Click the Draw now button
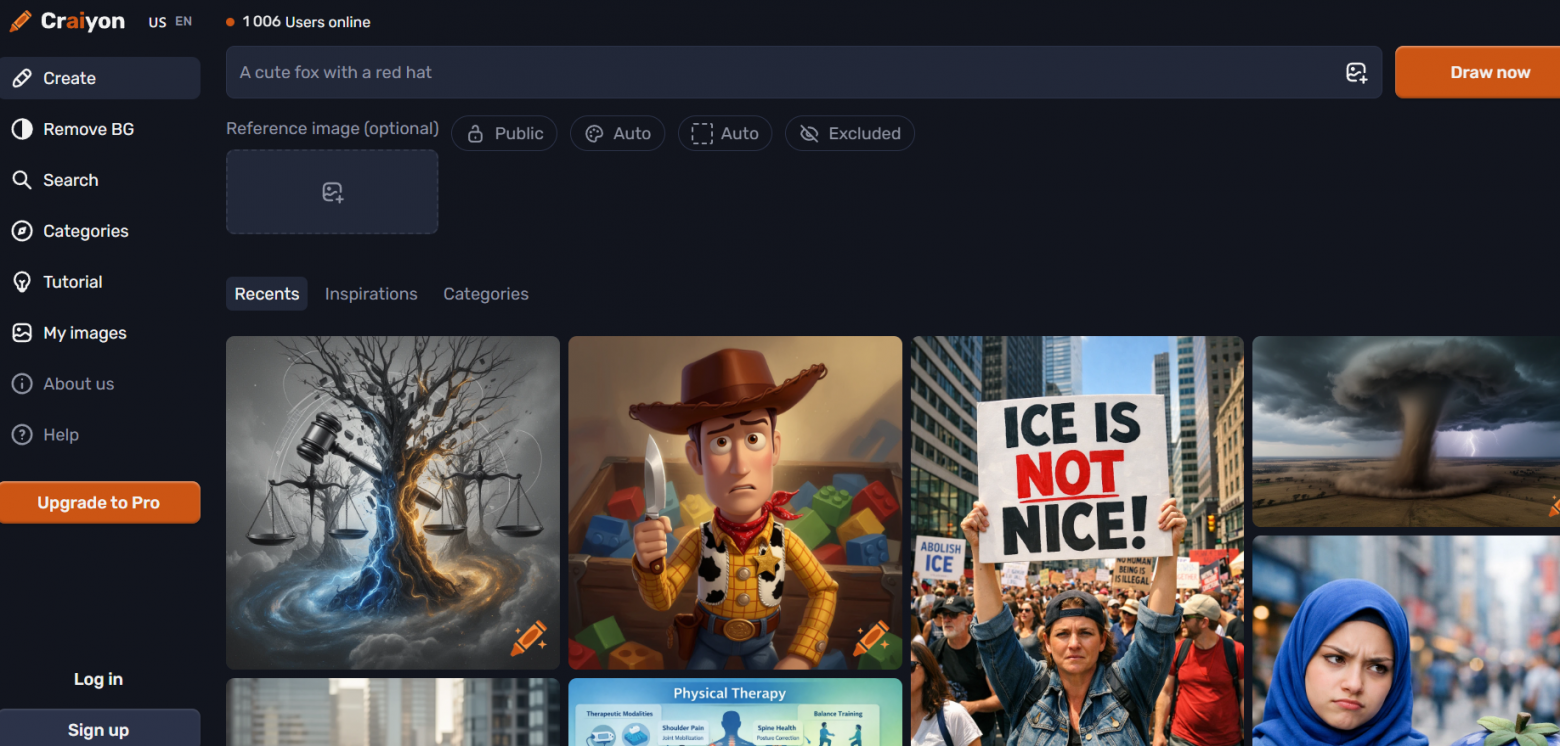The image size is (1560, 746). pyautogui.click(x=1478, y=72)
